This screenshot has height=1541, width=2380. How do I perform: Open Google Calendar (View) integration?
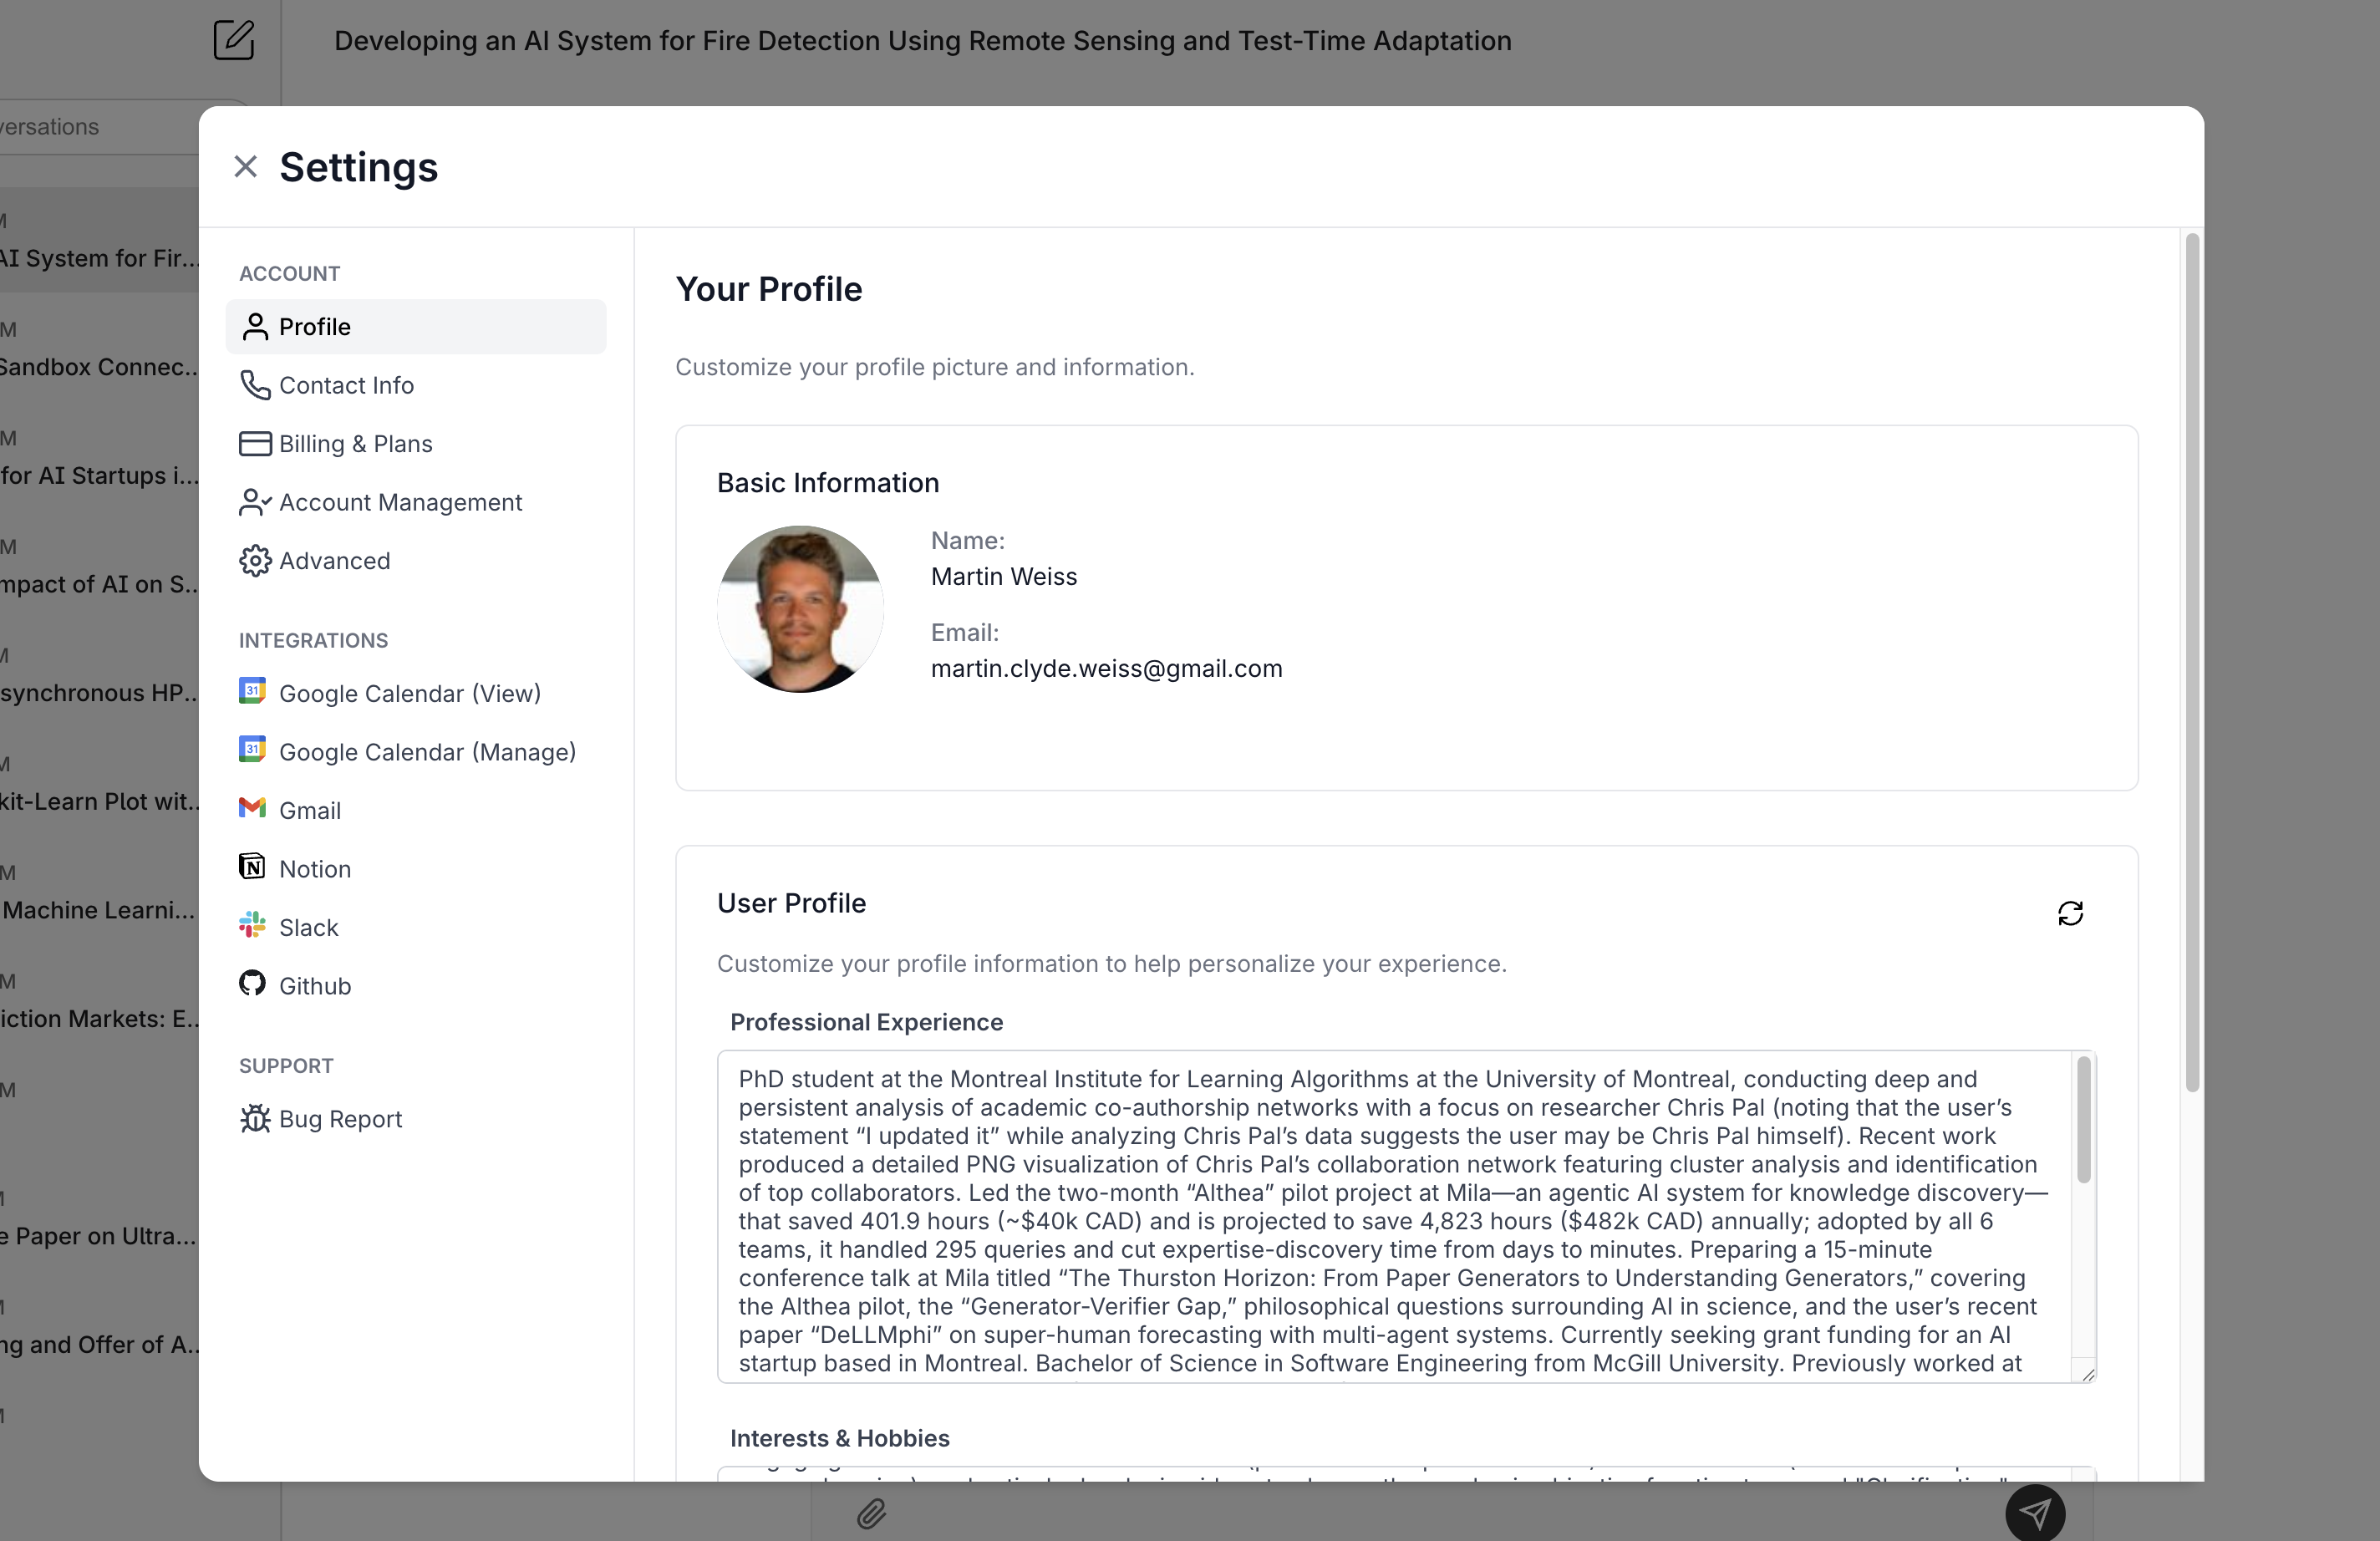pyautogui.click(x=409, y=693)
